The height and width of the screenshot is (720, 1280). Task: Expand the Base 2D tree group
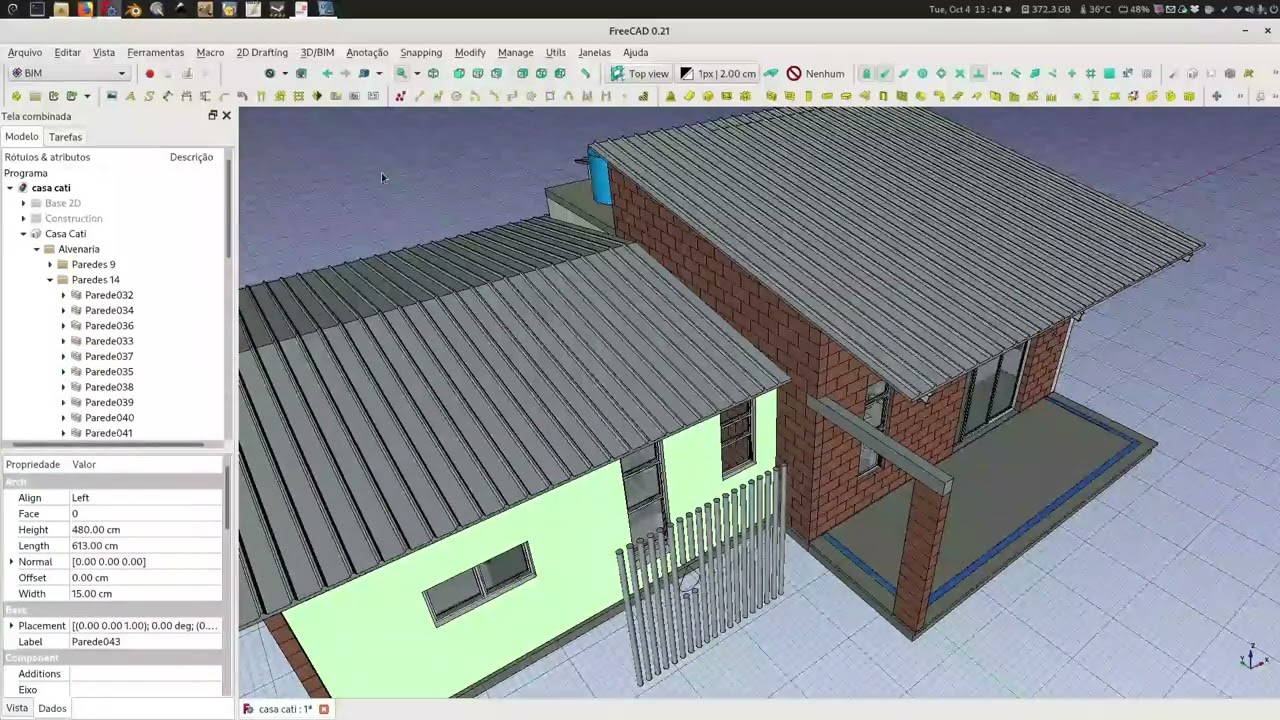(x=23, y=203)
